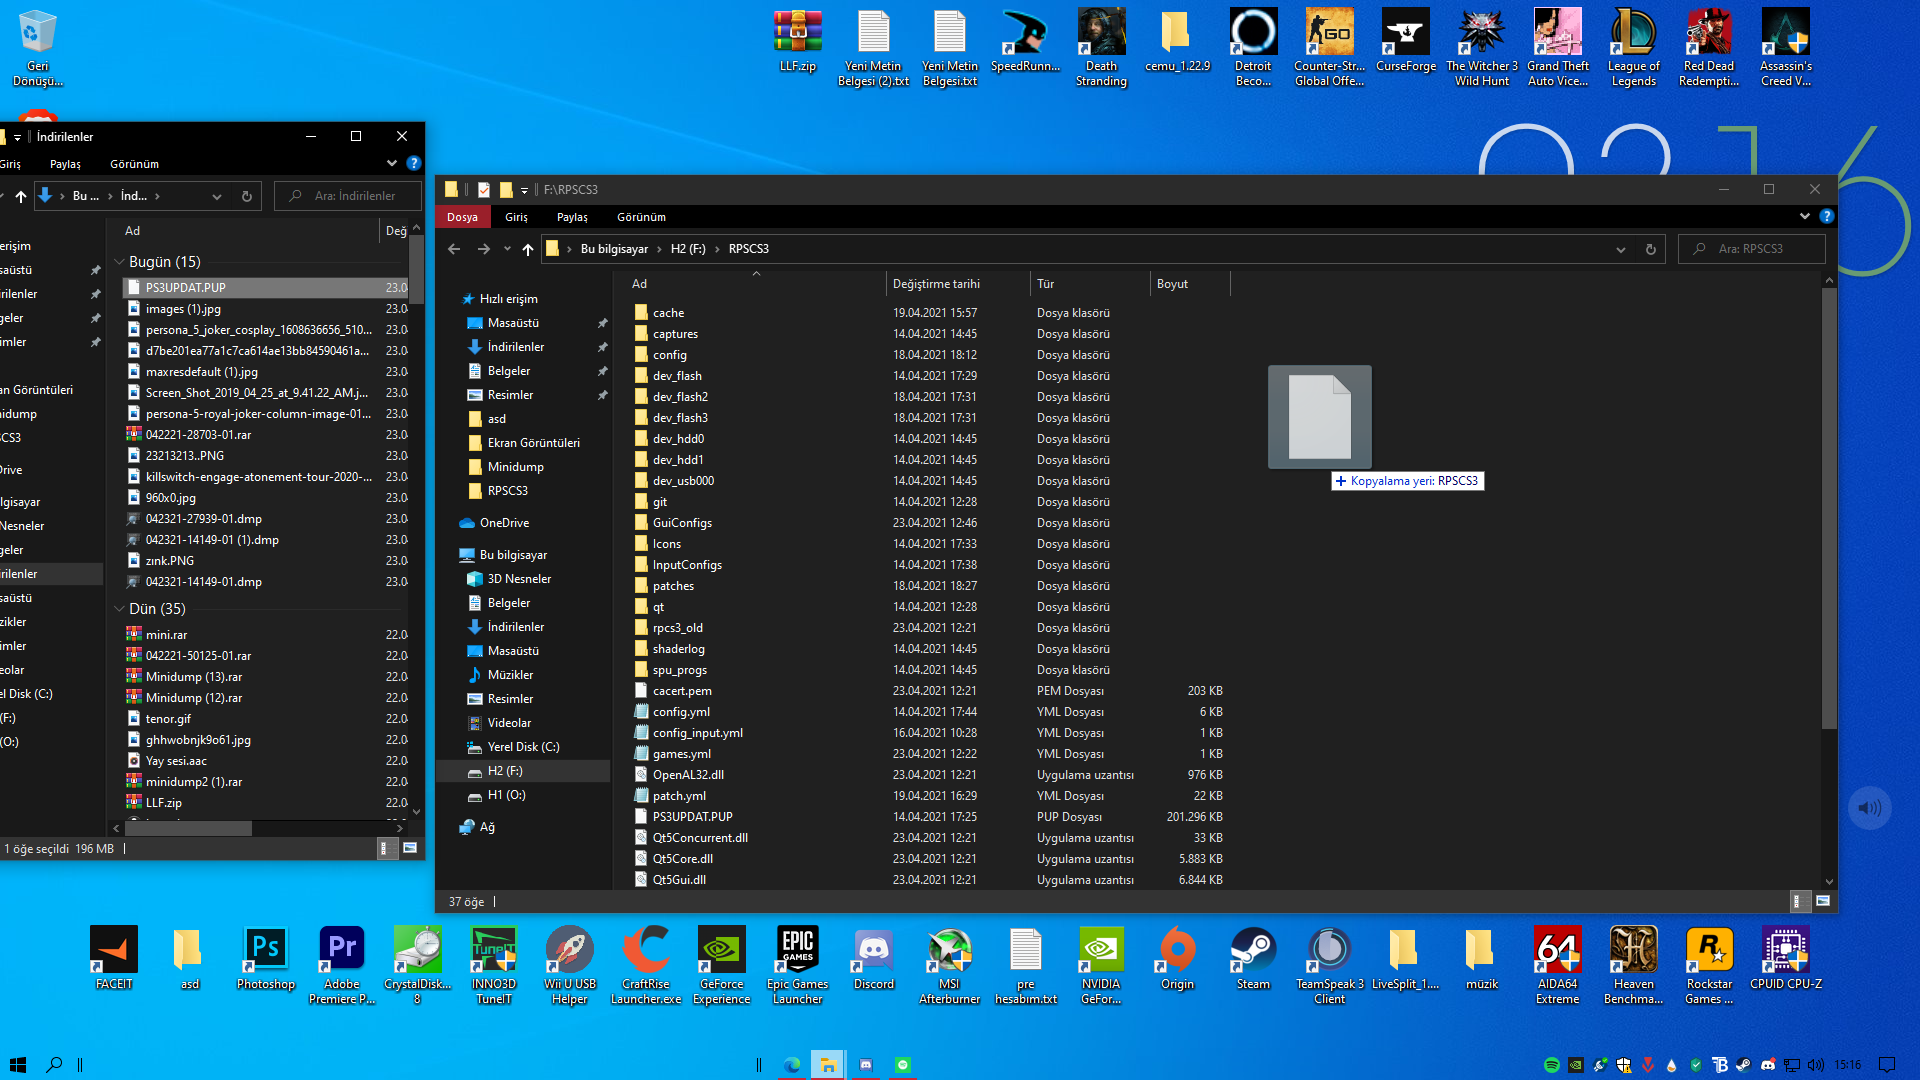Launch Wii U USB Helper

569,965
